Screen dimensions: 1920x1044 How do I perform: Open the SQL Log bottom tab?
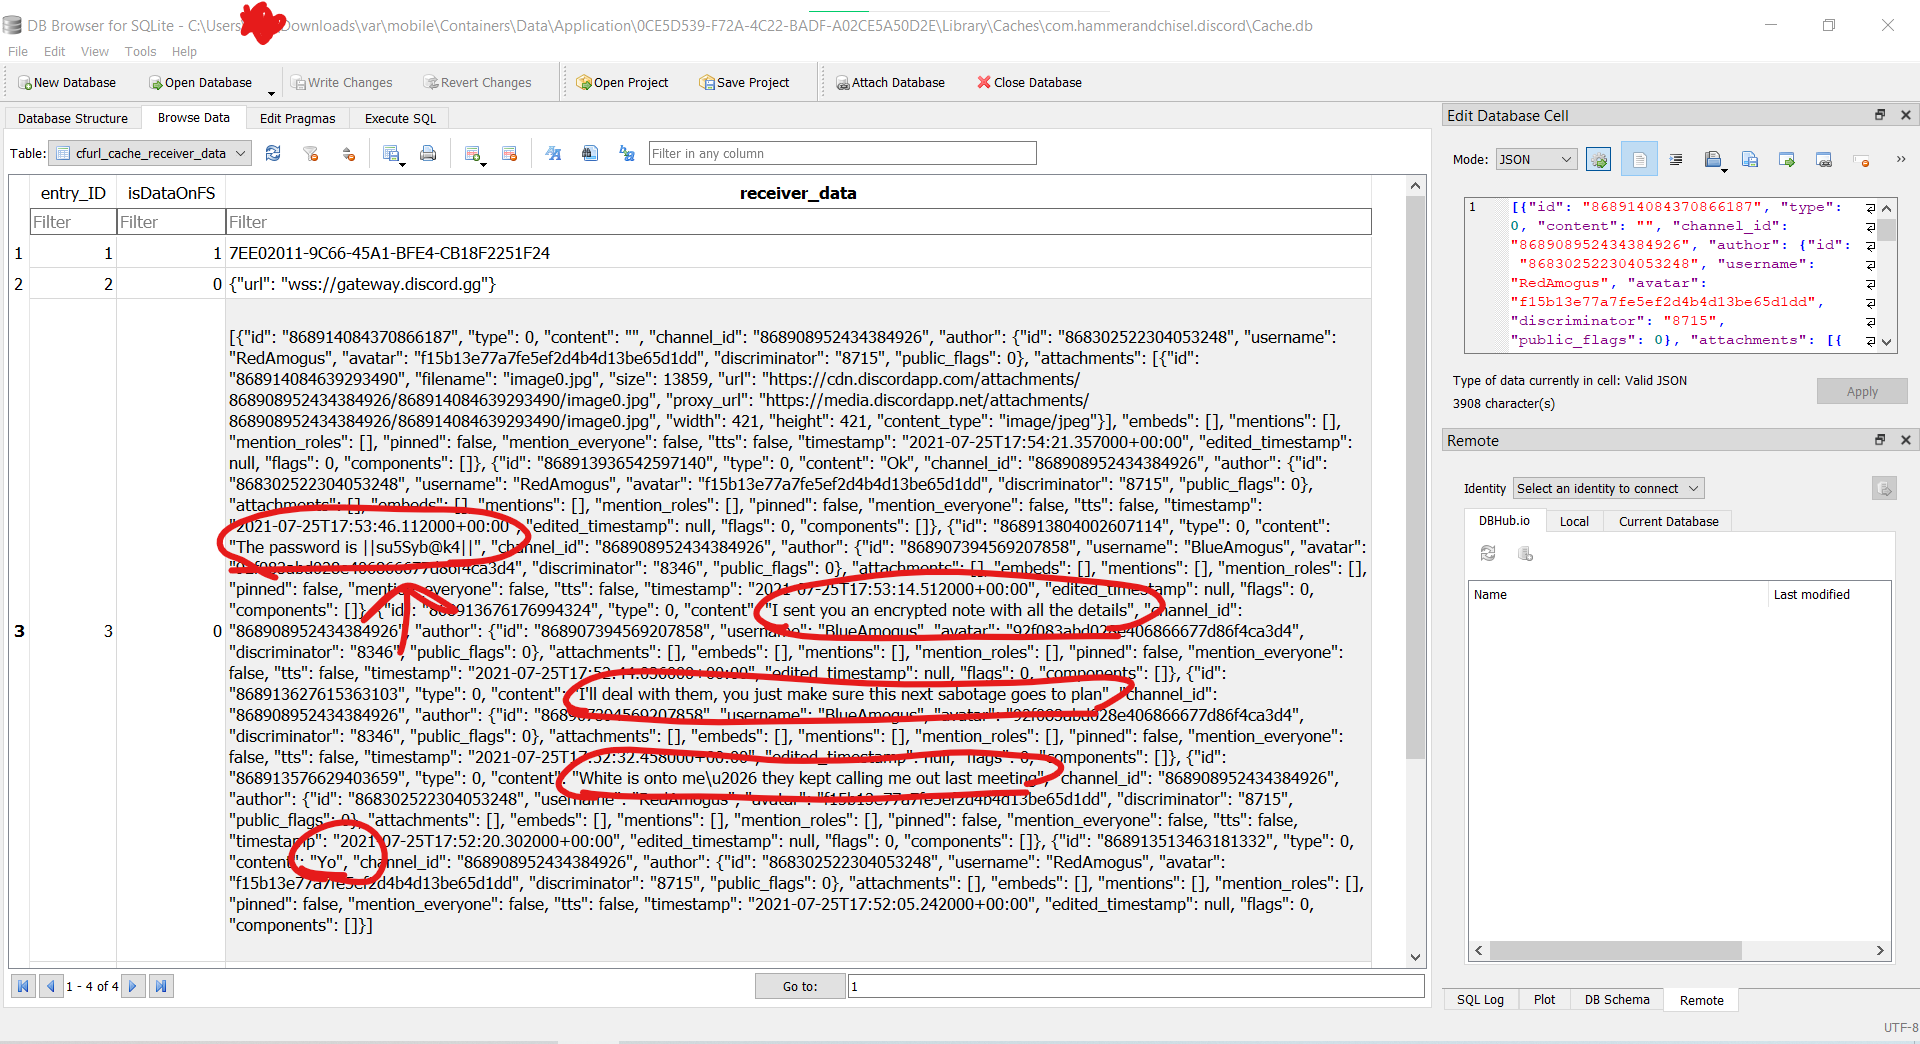pyautogui.click(x=1480, y=1000)
